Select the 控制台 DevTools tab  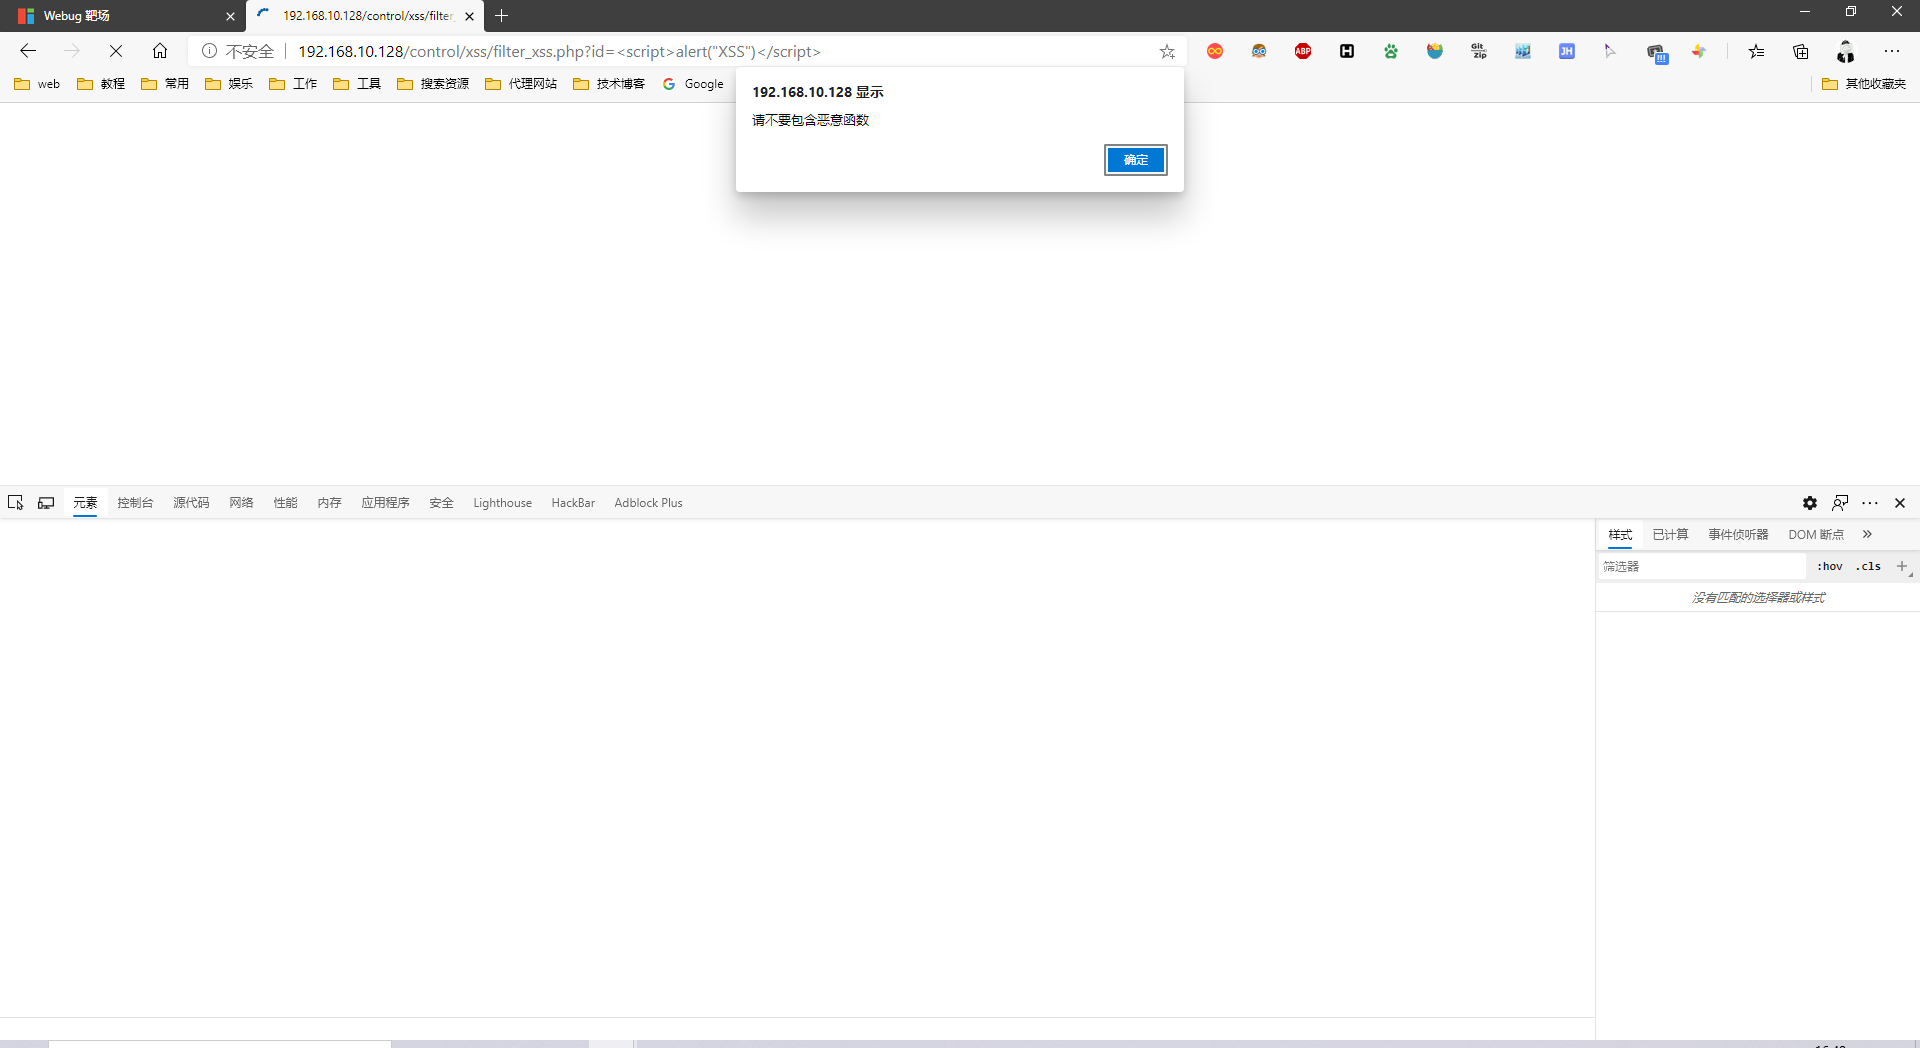point(135,503)
